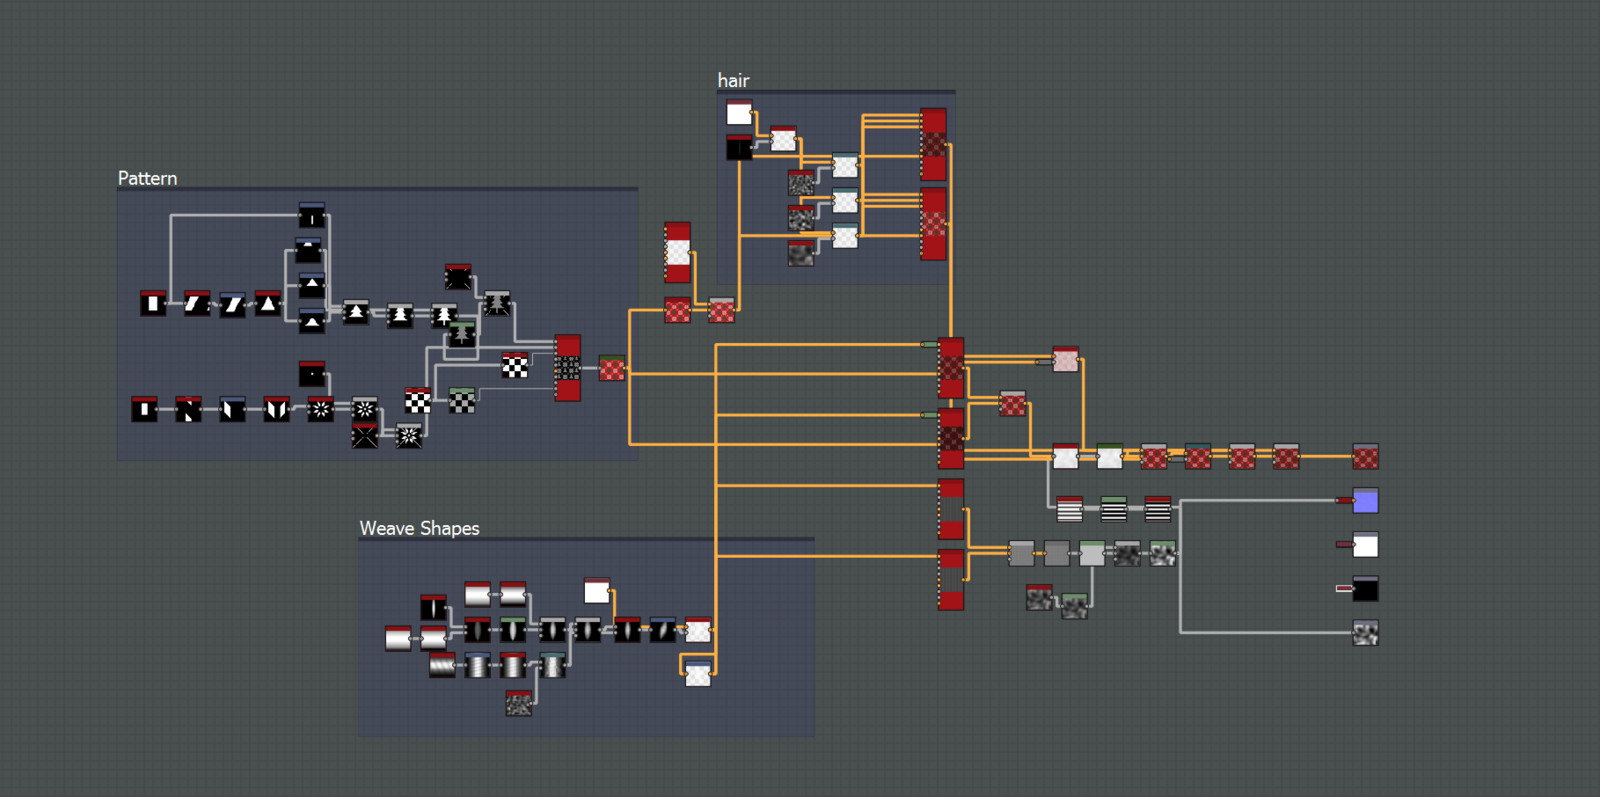Select the pale pink node right of the tall blend nodes
This screenshot has height=797, width=1600.
point(1066,359)
